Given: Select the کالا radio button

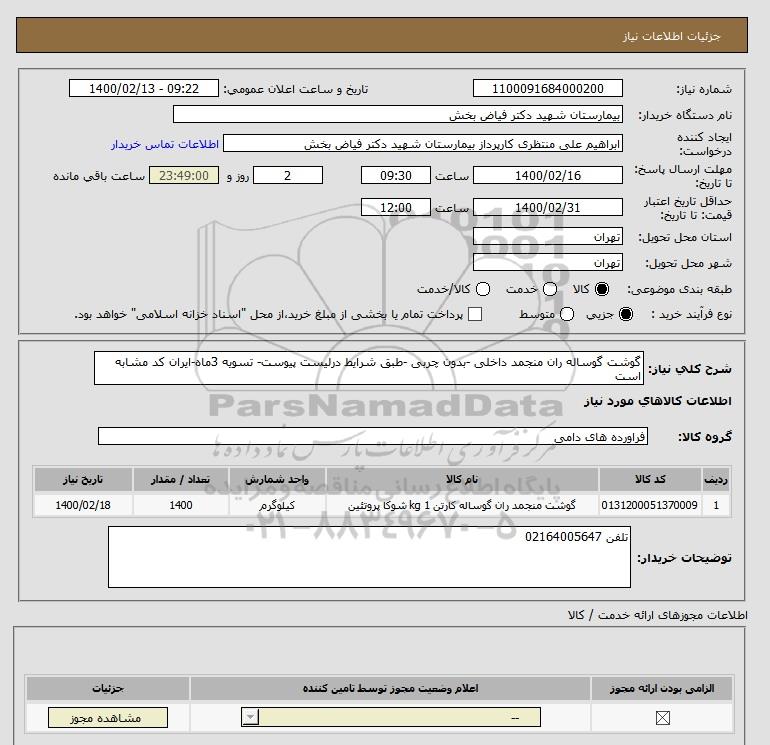Looking at the screenshot, I should 602,289.
